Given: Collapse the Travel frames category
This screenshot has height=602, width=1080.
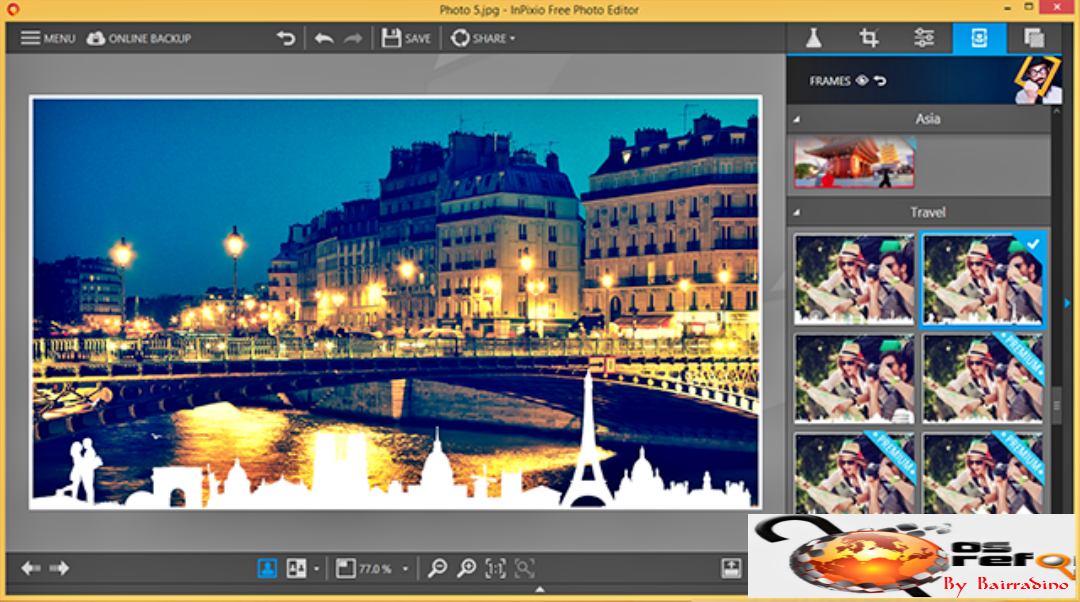Looking at the screenshot, I should [x=797, y=212].
